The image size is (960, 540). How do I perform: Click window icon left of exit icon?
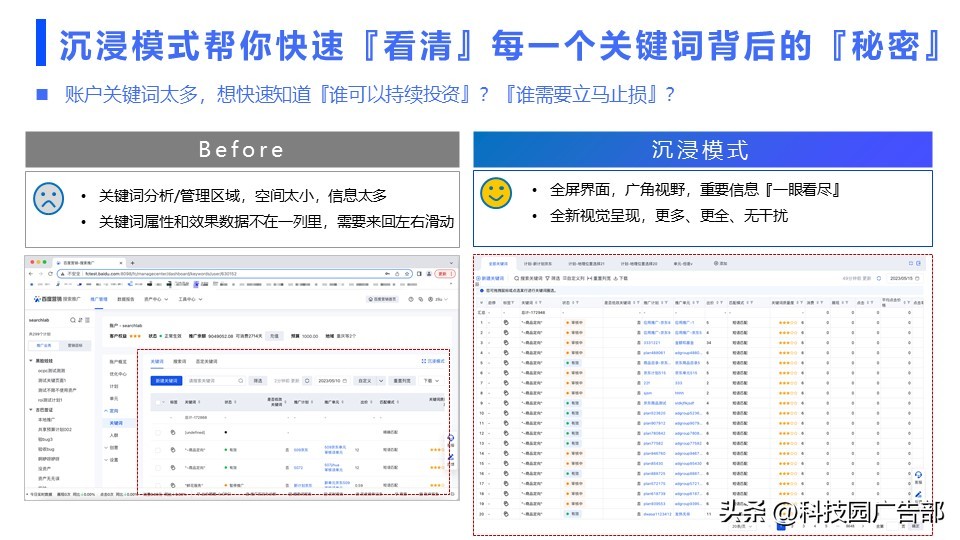pos(911,263)
